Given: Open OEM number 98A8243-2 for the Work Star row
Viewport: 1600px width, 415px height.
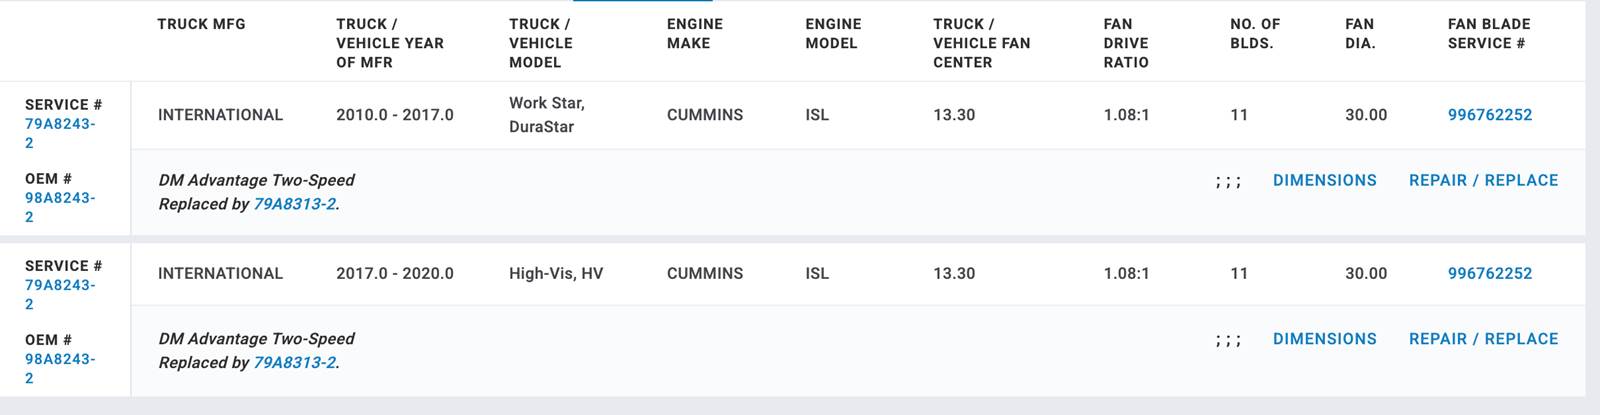Looking at the screenshot, I should point(59,199).
